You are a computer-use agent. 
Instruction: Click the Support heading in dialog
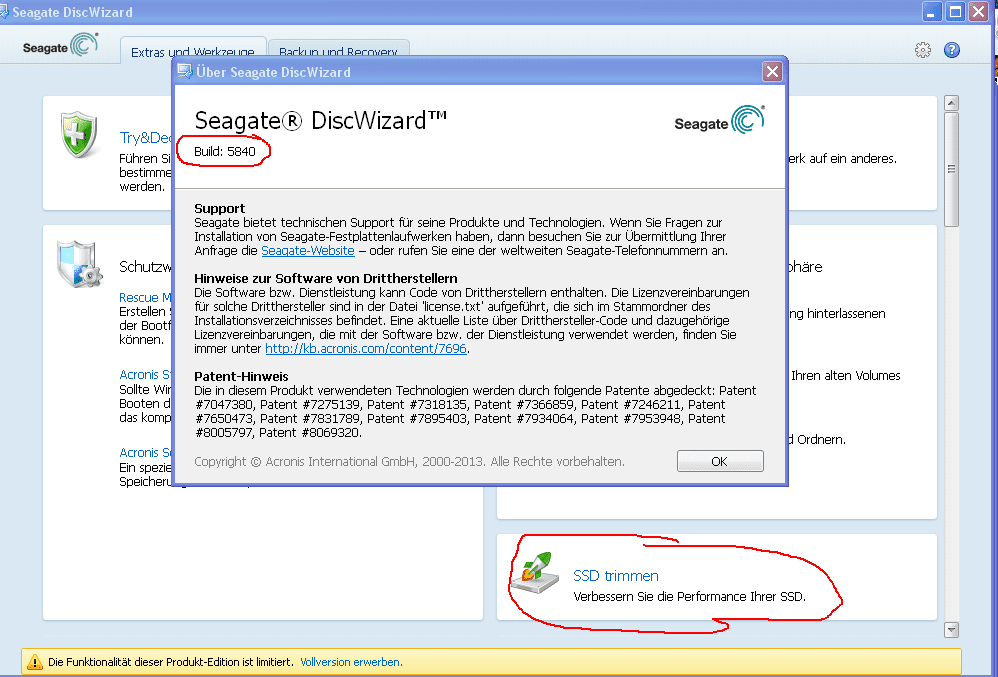coord(220,209)
